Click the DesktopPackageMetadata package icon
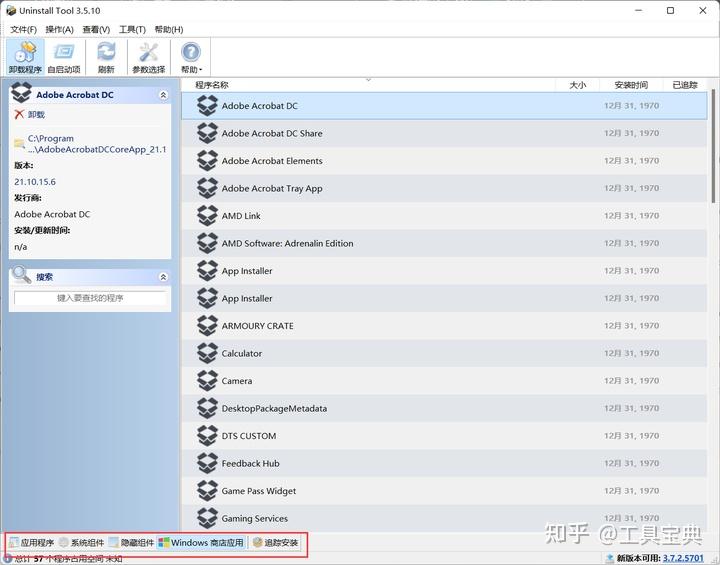This screenshot has height=565, width=720. click(207, 408)
